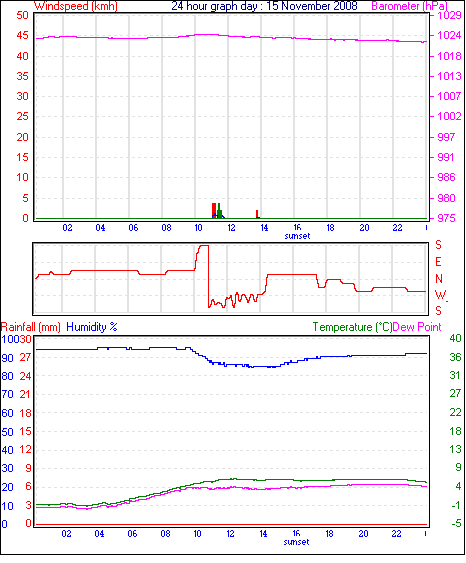Image resolution: width=466 pixels, height=563 pixels.
Task: Click the 02 hour mark on bottom graph
Action: (x=66, y=534)
